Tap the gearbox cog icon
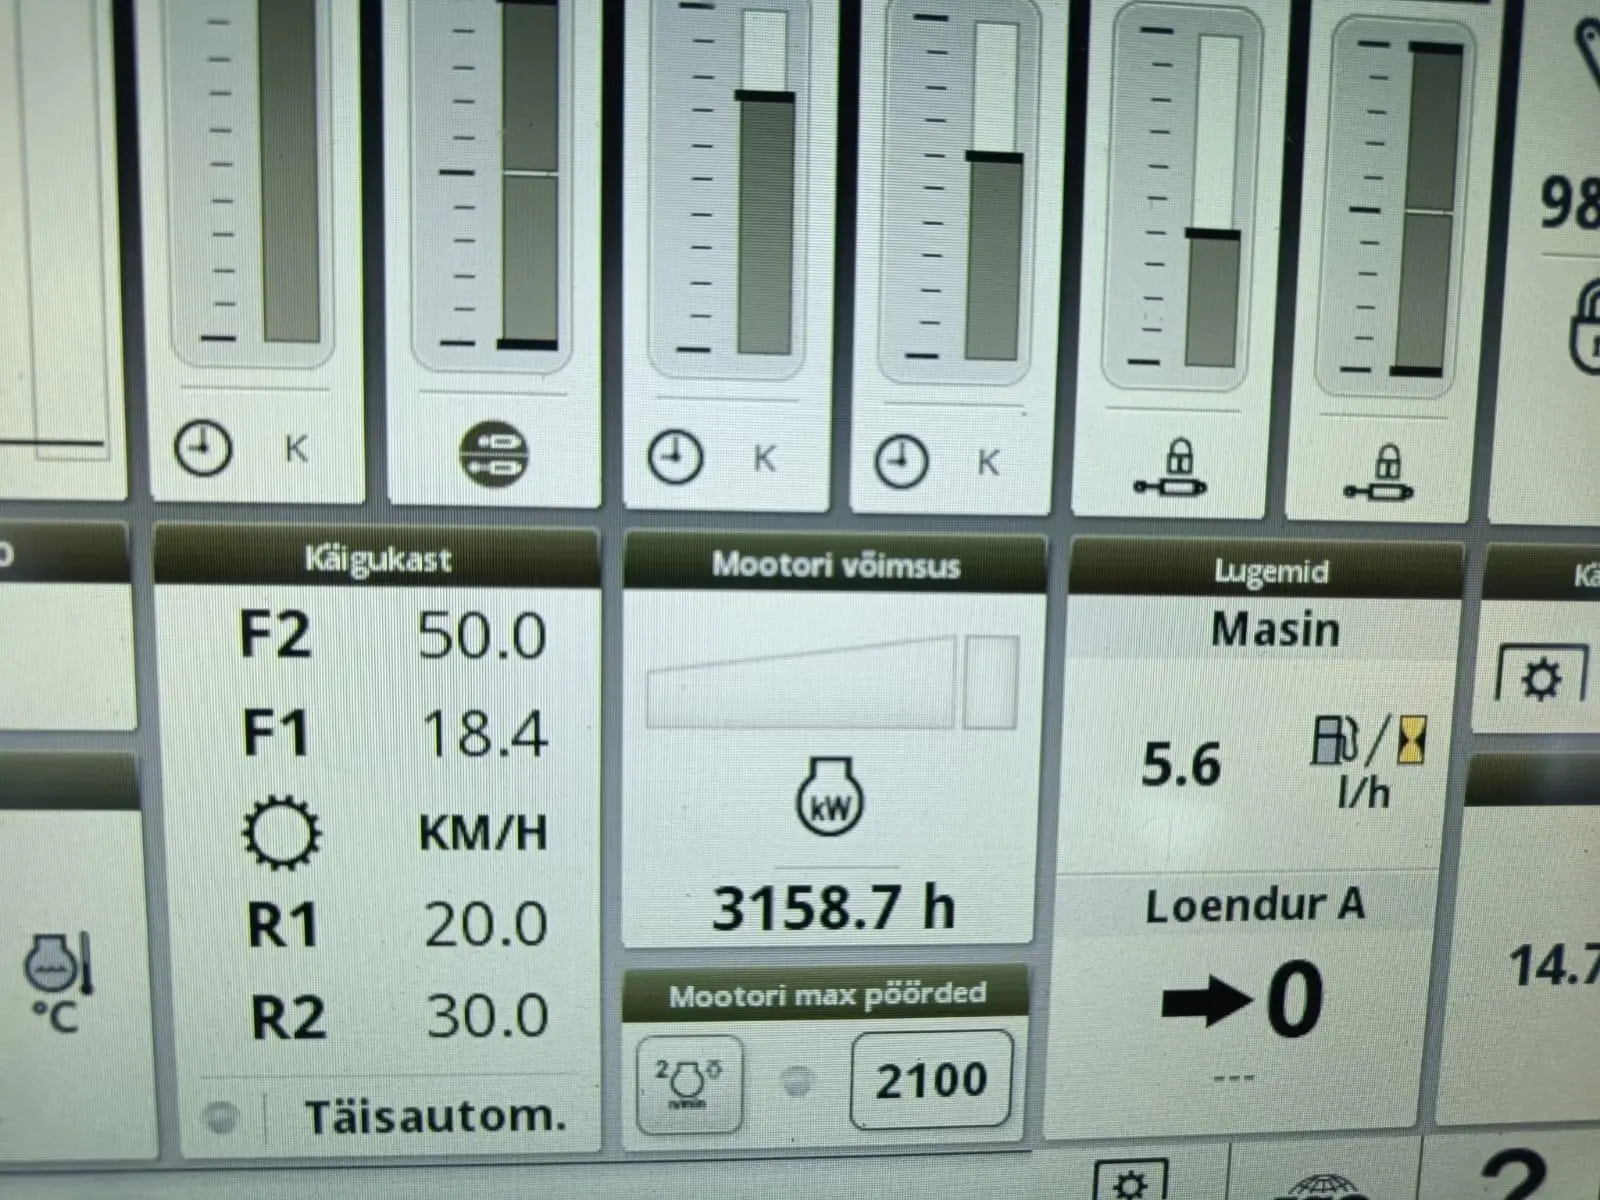The width and height of the screenshot is (1600, 1200). pos(282,832)
